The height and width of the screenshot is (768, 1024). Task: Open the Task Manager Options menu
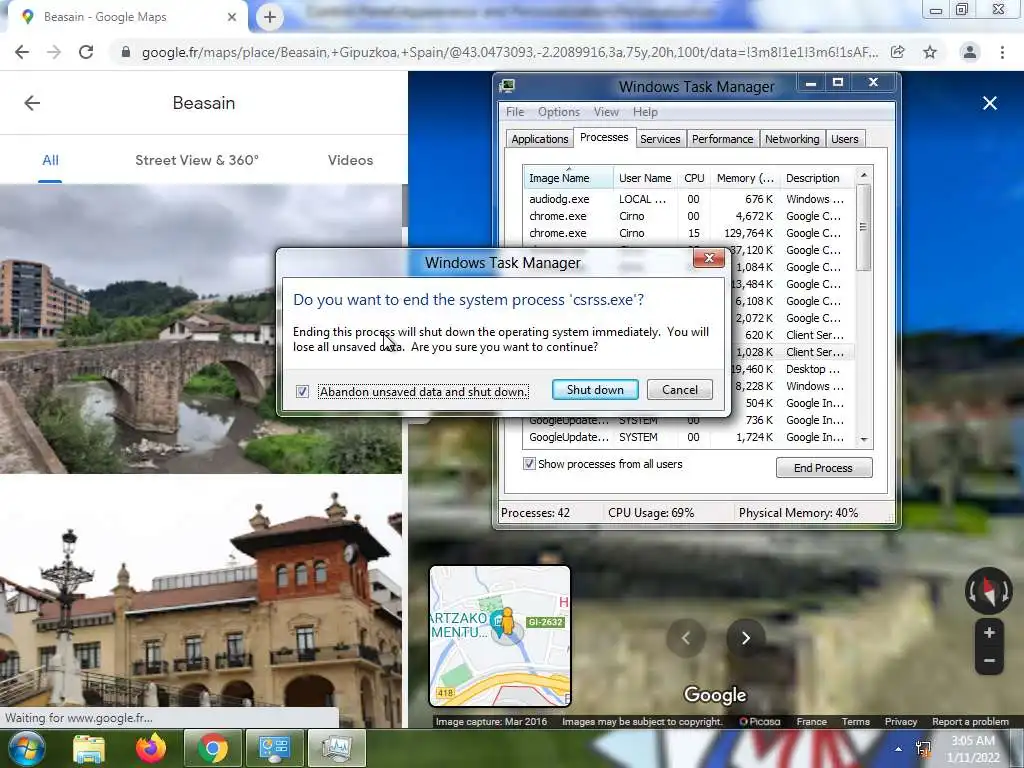558,112
